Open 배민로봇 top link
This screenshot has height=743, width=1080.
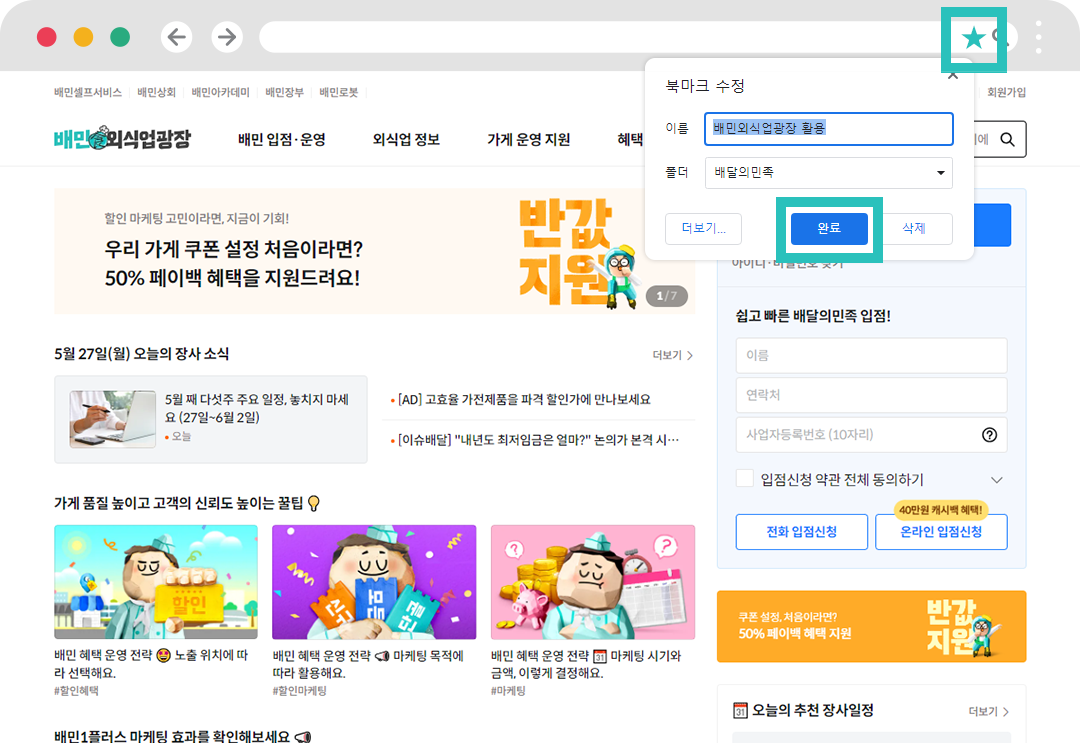click(339, 92)
